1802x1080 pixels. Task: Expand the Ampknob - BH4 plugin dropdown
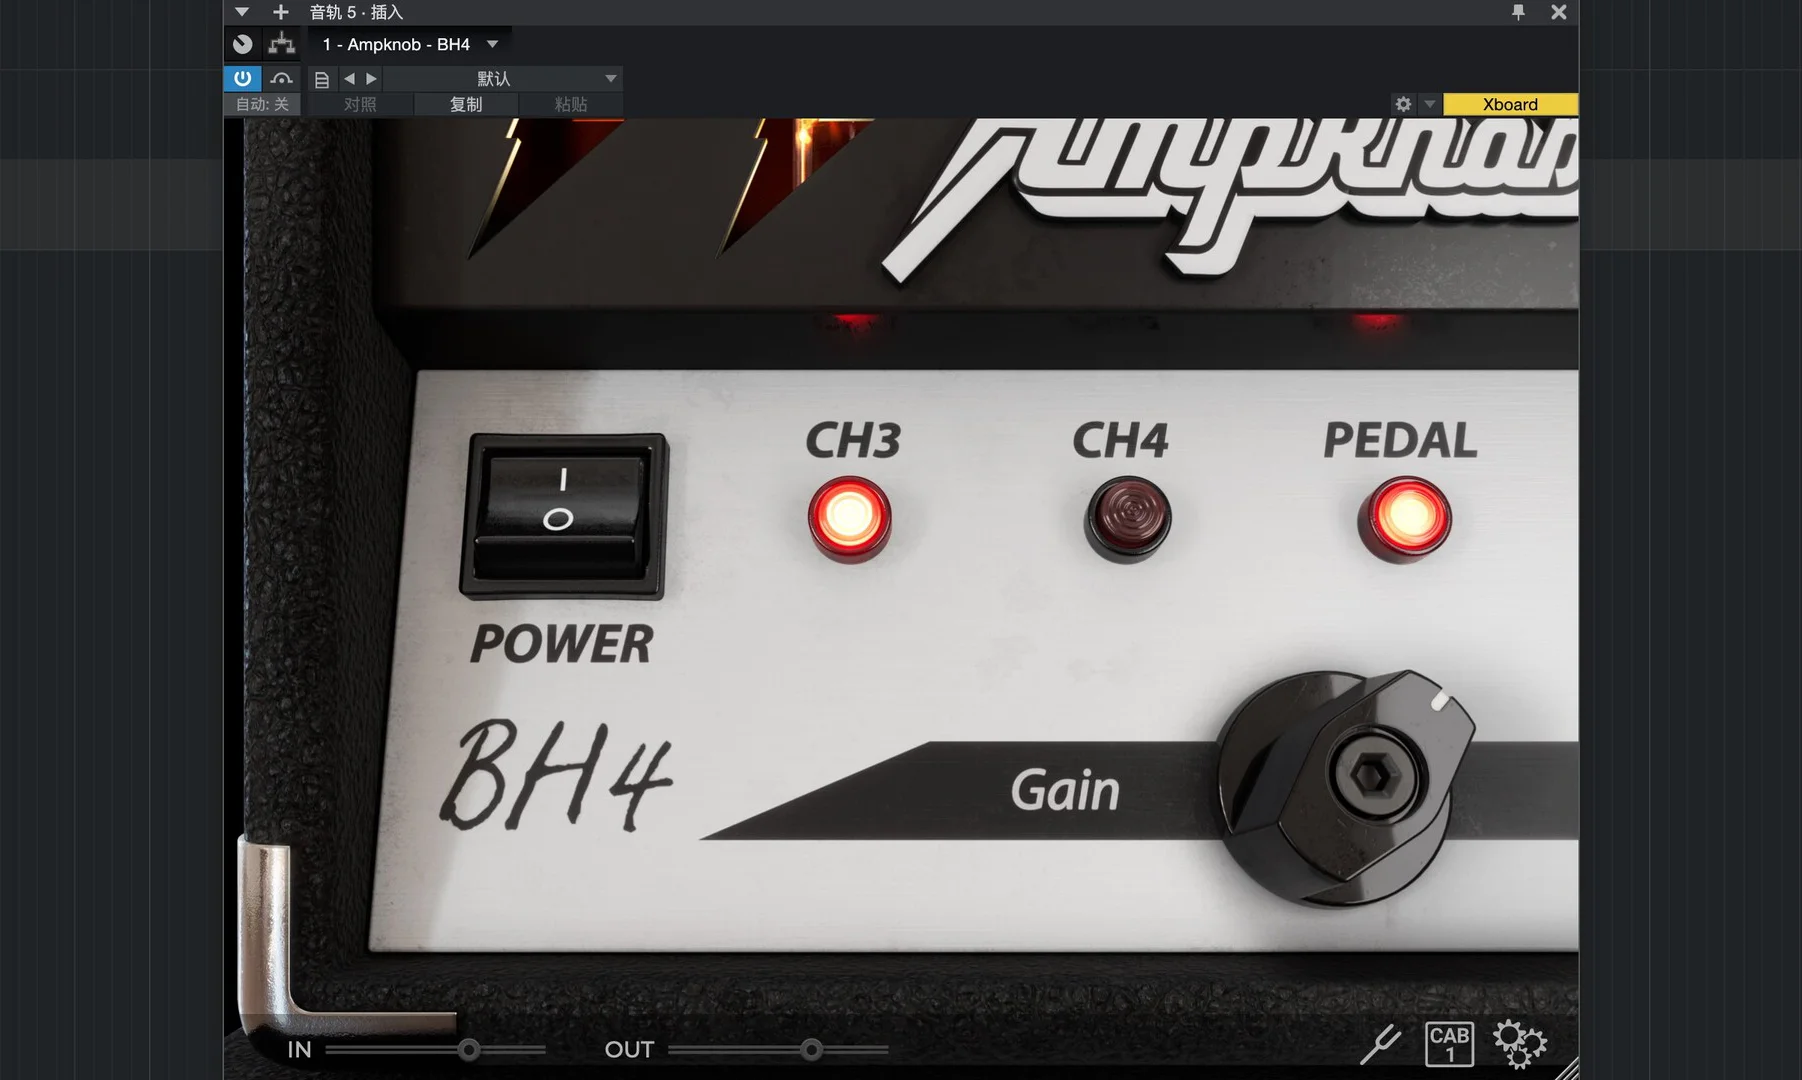[492, 44]
